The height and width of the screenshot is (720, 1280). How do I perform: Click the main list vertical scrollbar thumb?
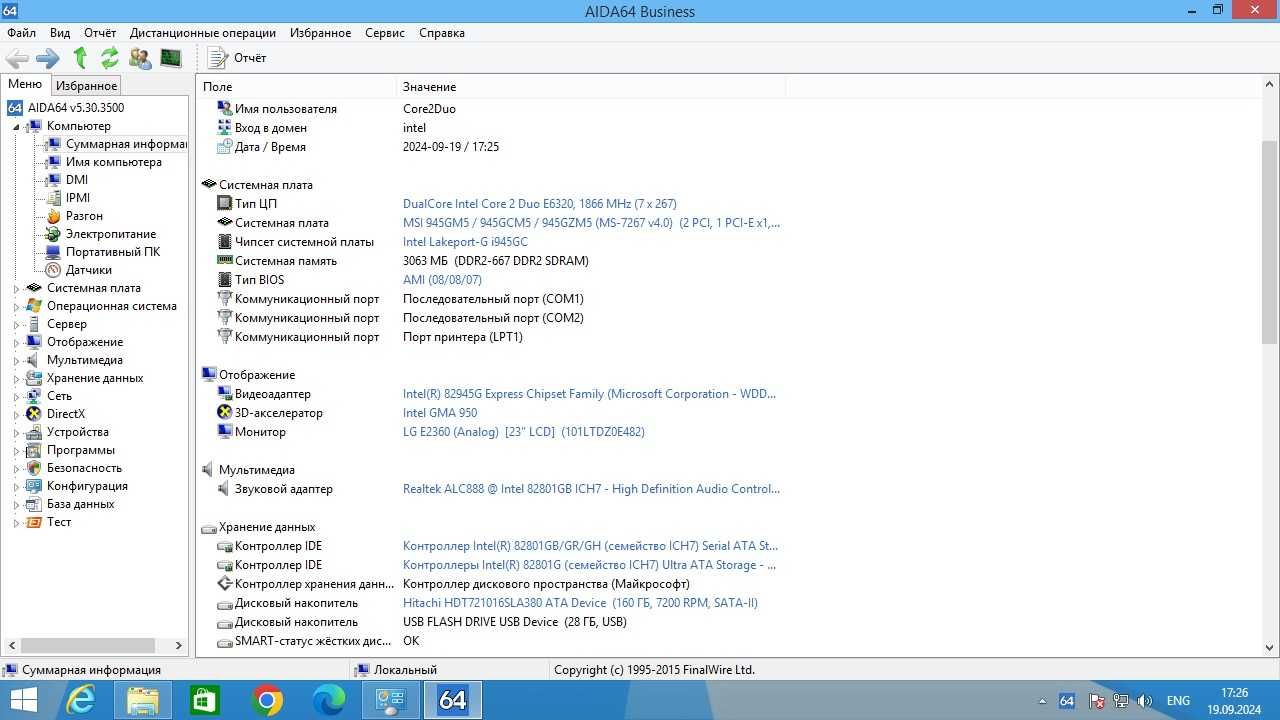coord(1270,242)
